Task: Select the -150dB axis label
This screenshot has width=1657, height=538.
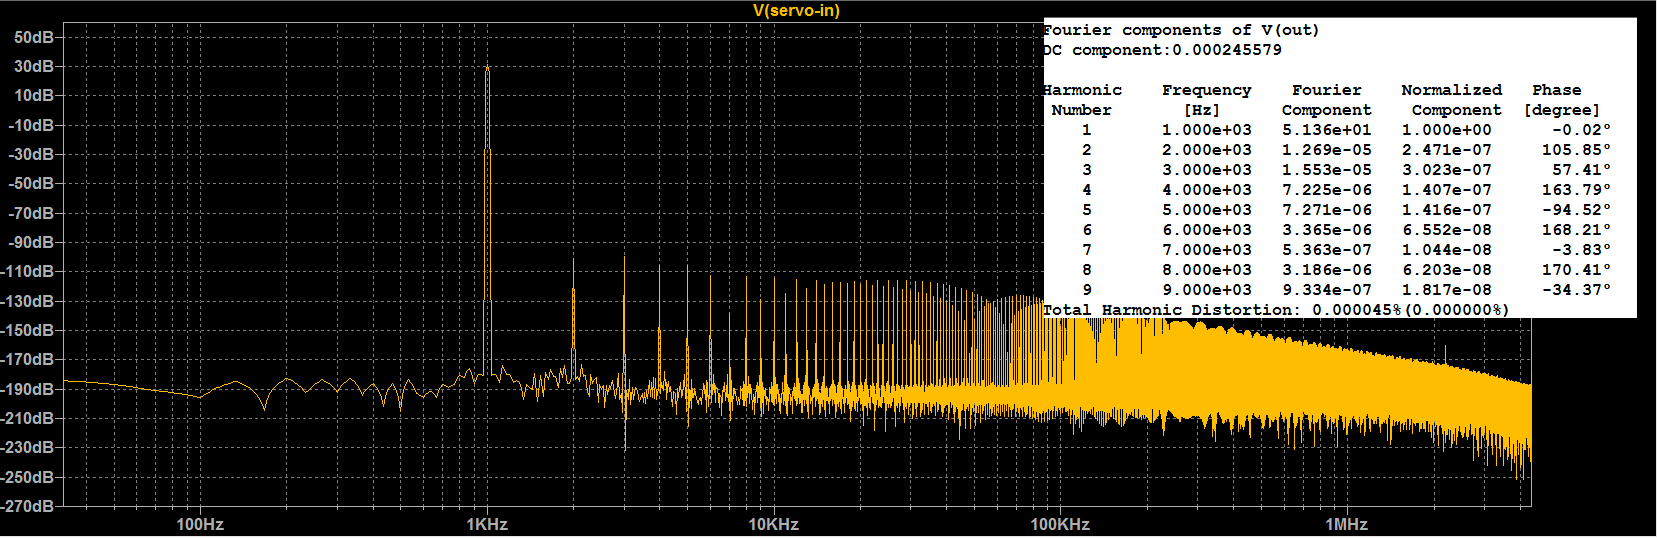Action: (28, 330)
